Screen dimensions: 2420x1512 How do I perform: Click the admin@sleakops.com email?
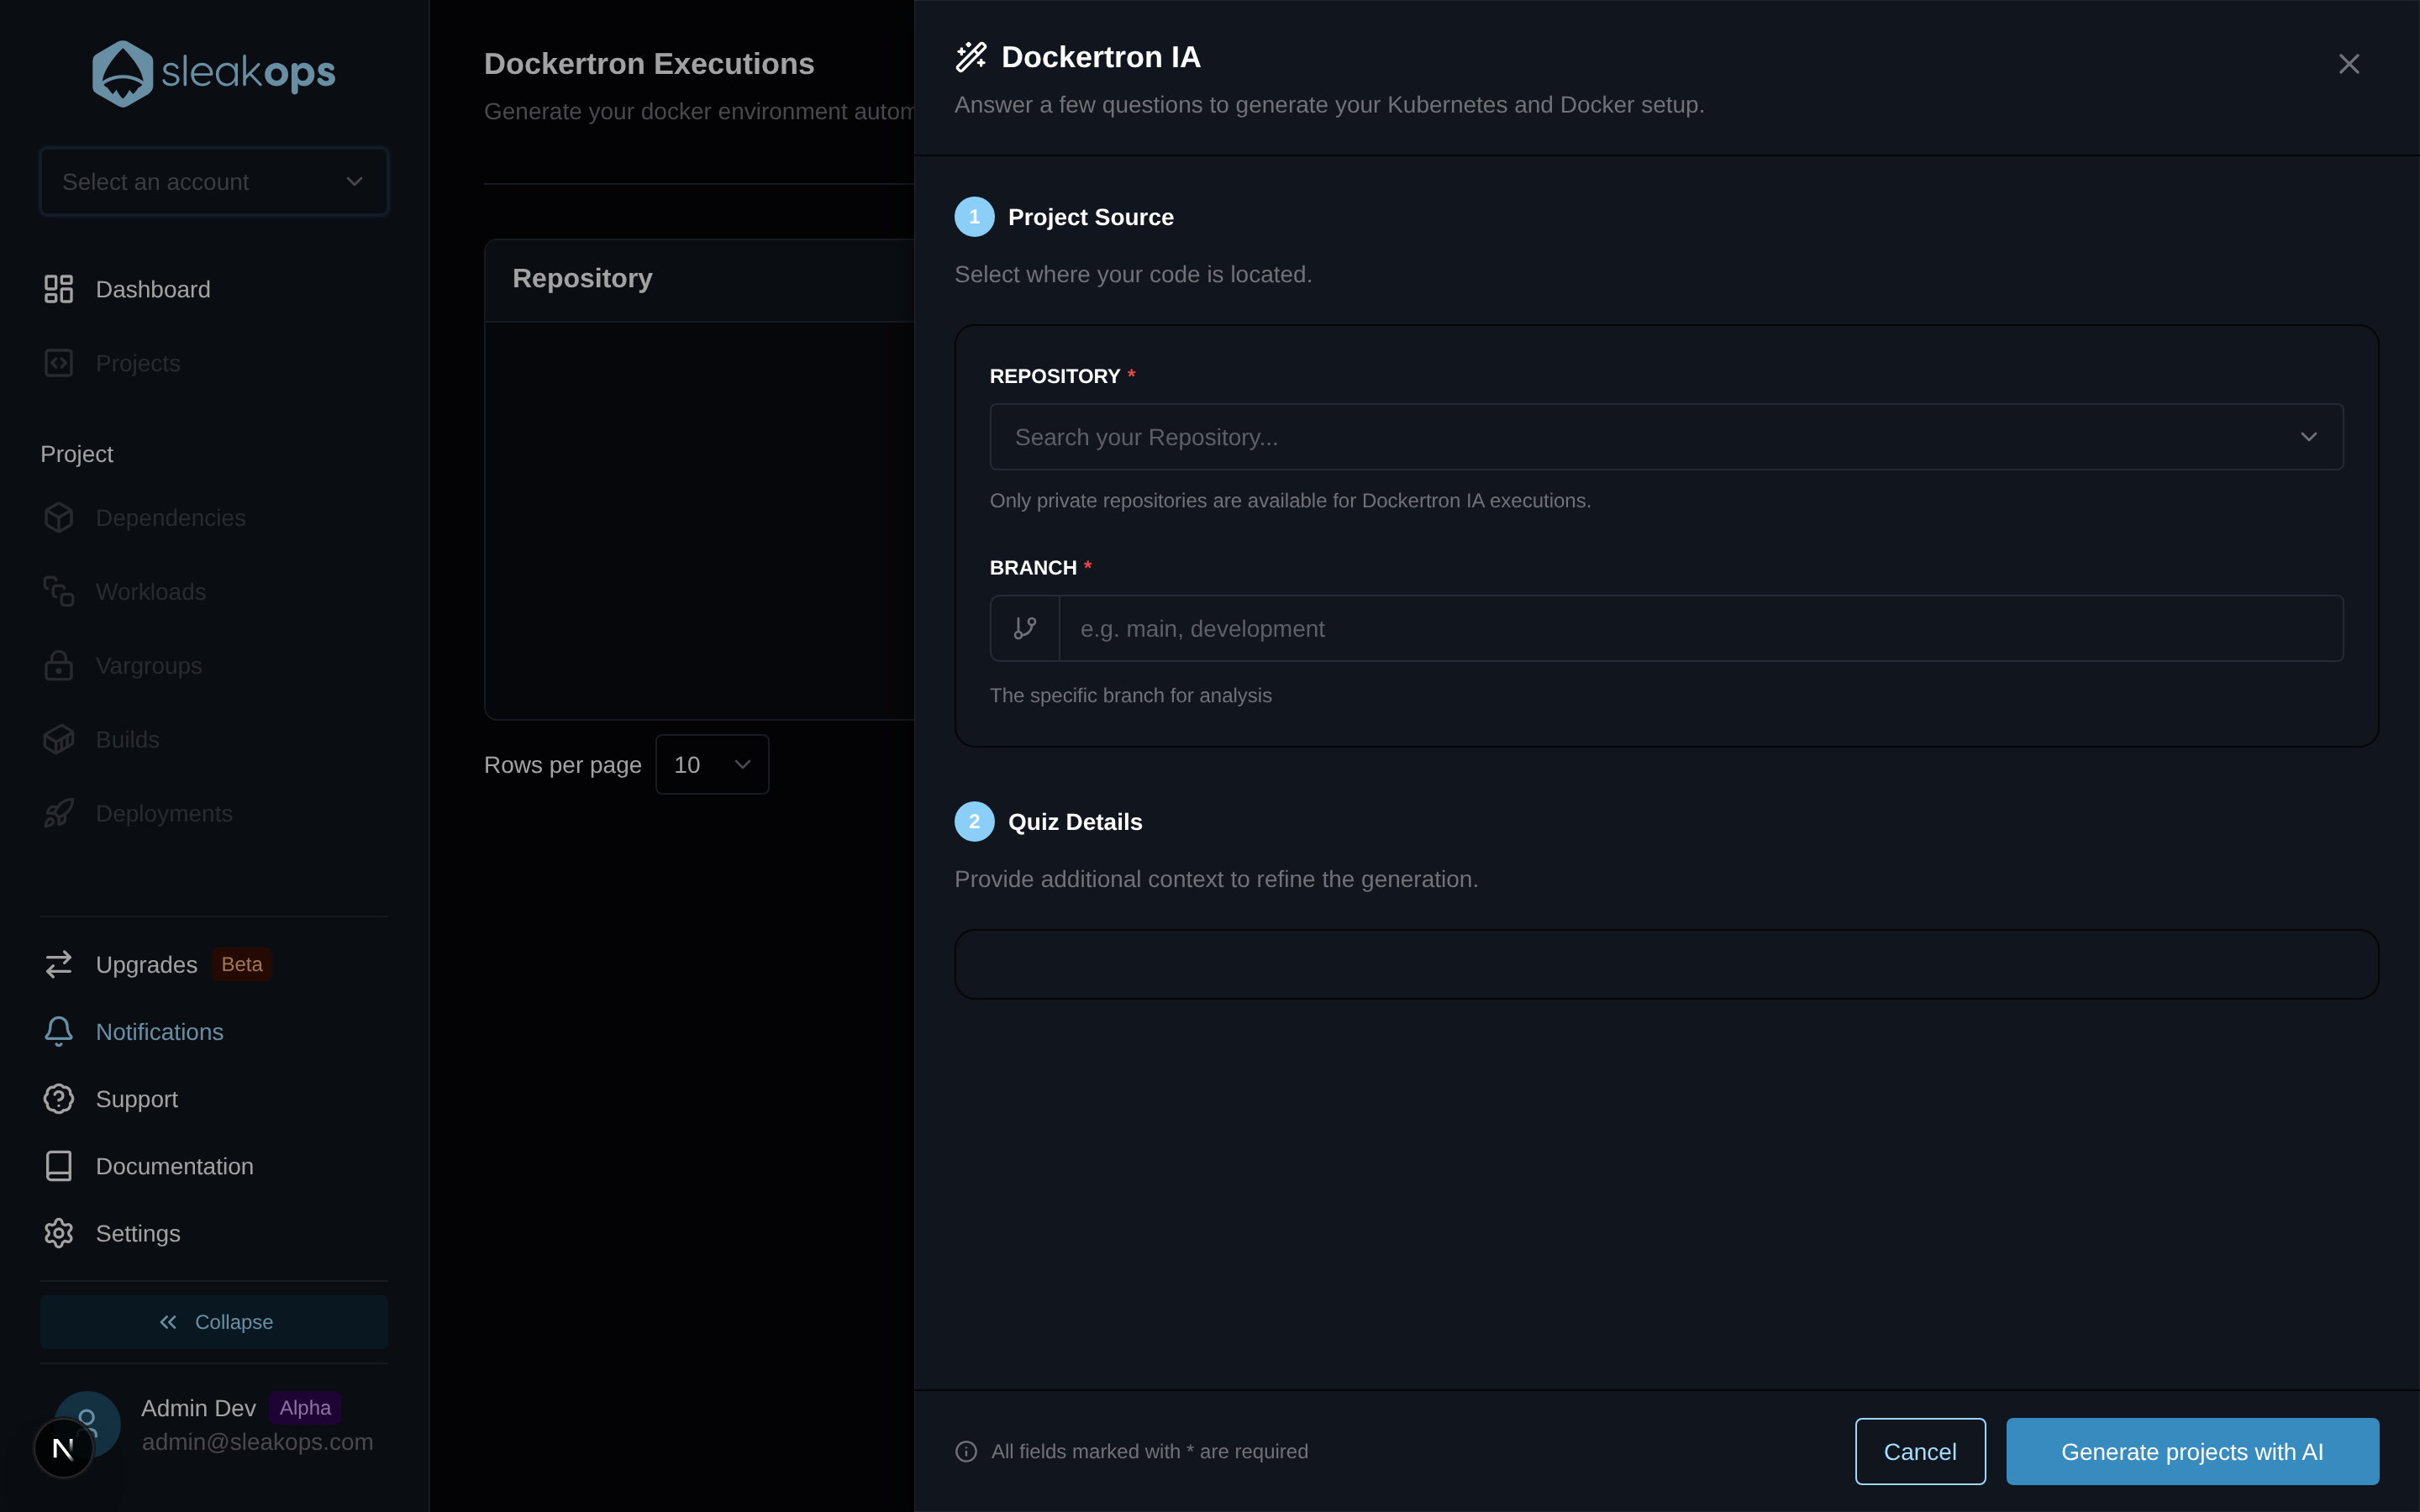257,1442
